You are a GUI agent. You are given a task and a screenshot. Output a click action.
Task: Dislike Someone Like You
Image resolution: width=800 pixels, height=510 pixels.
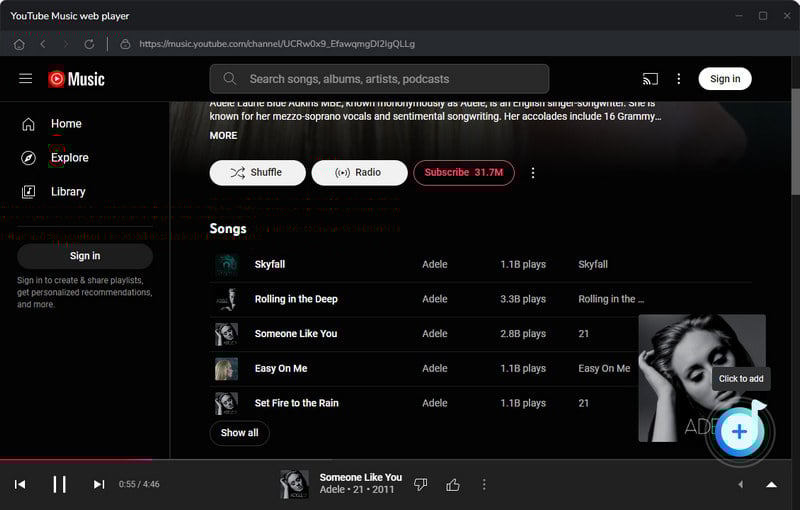tap(421, 484)
